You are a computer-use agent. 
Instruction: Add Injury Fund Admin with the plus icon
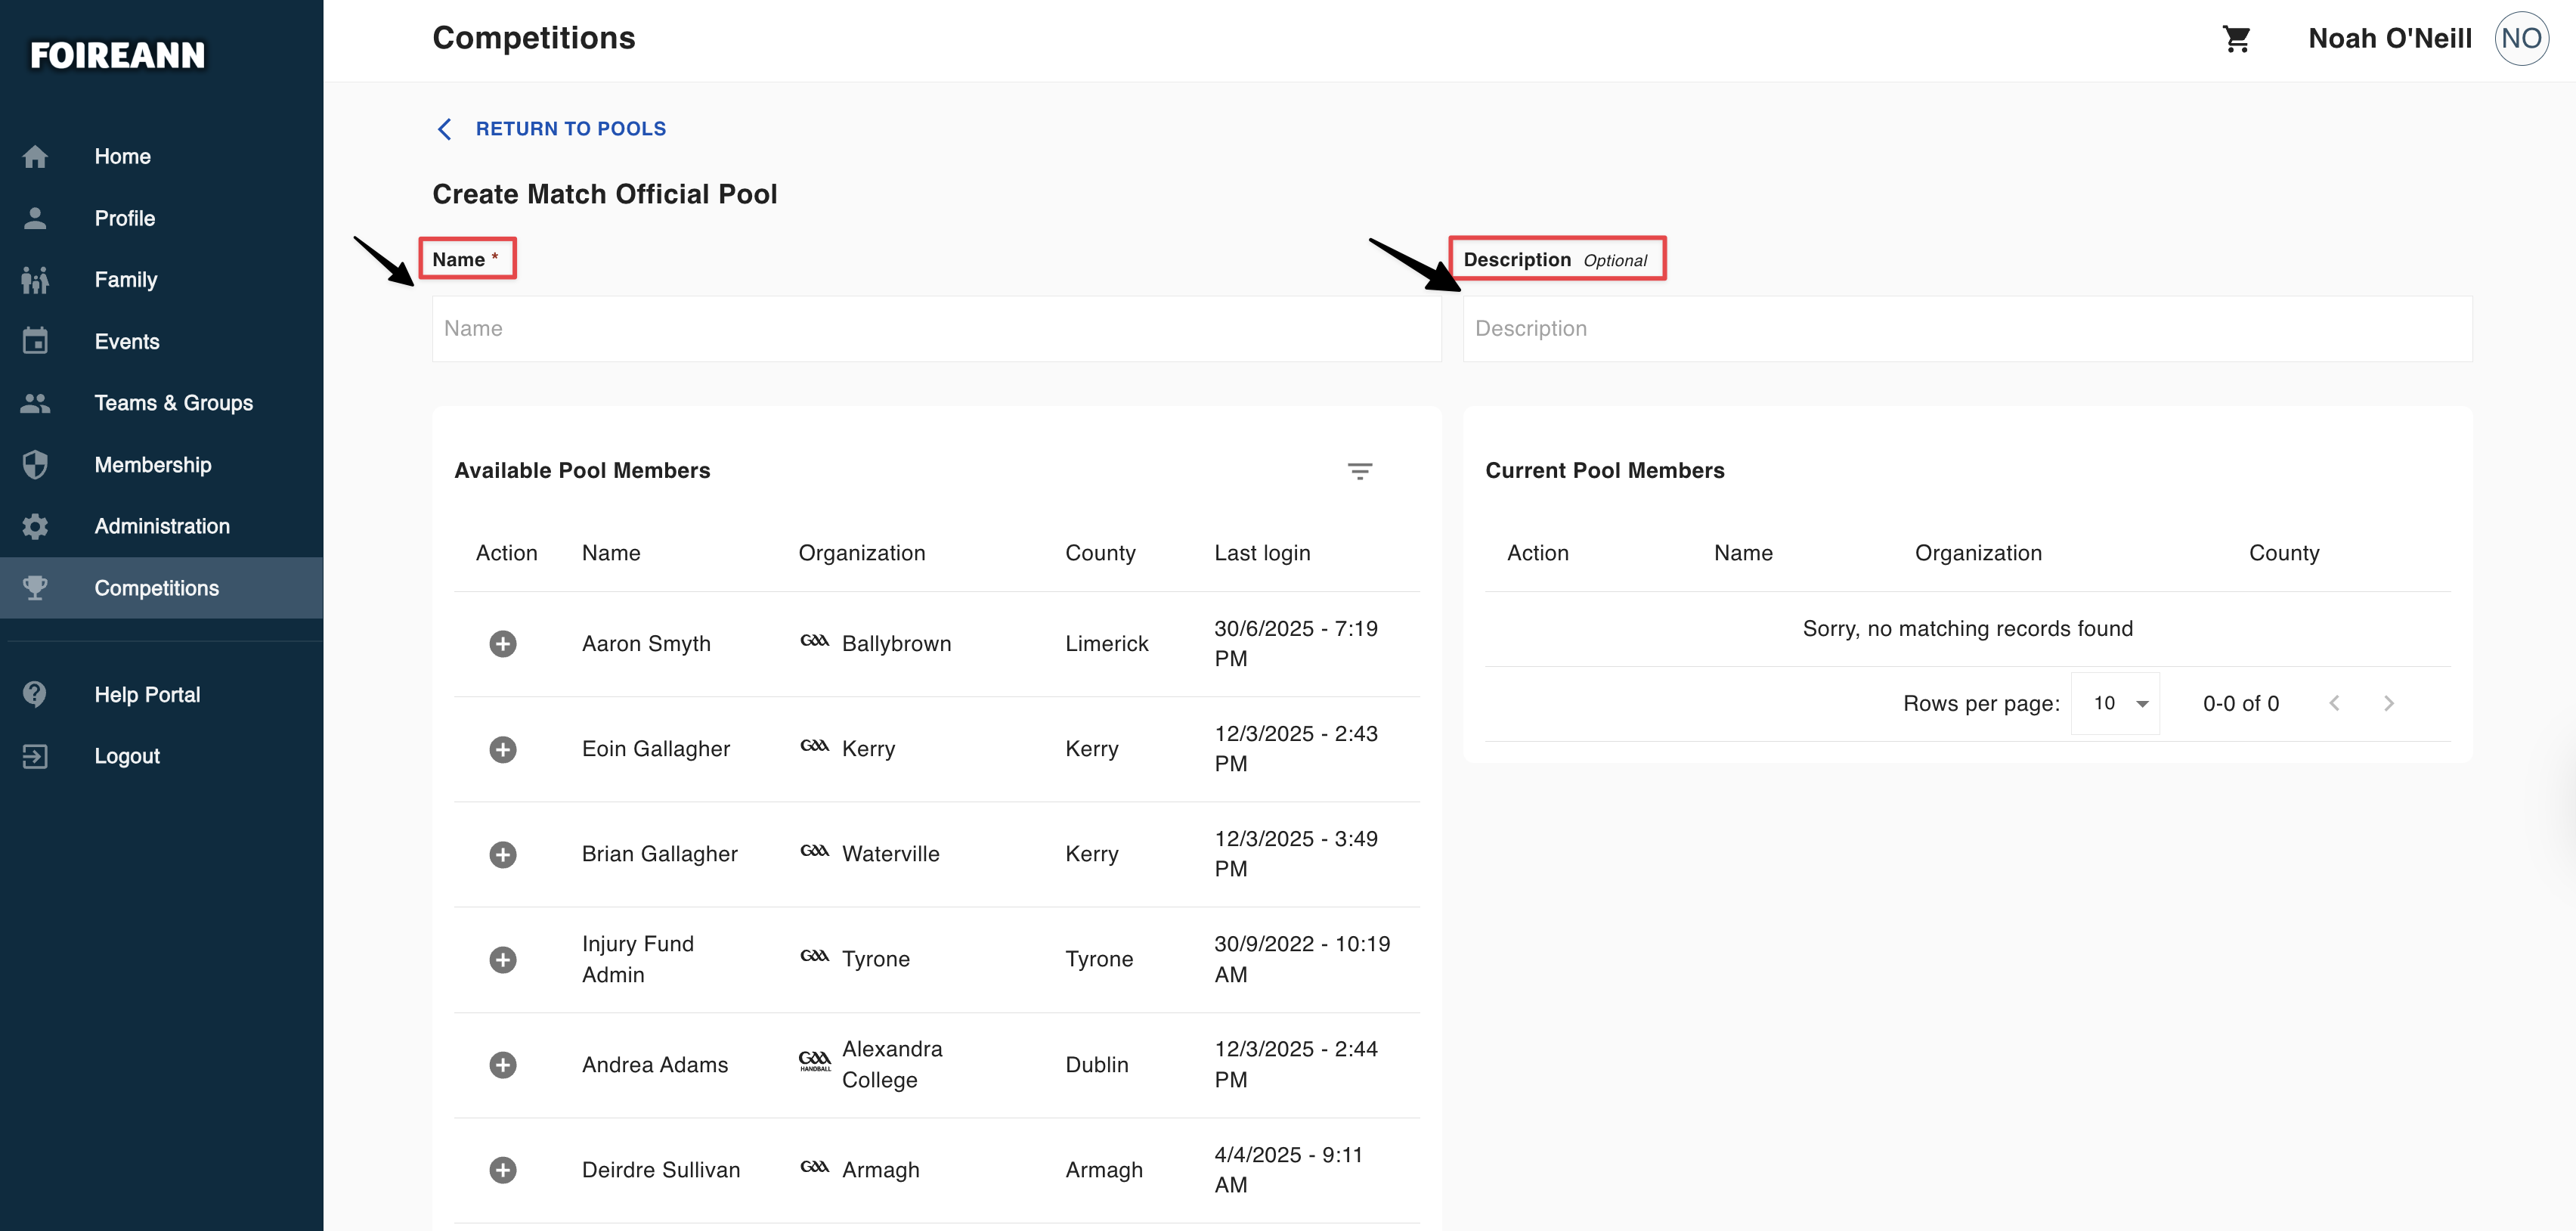point(503,959)
